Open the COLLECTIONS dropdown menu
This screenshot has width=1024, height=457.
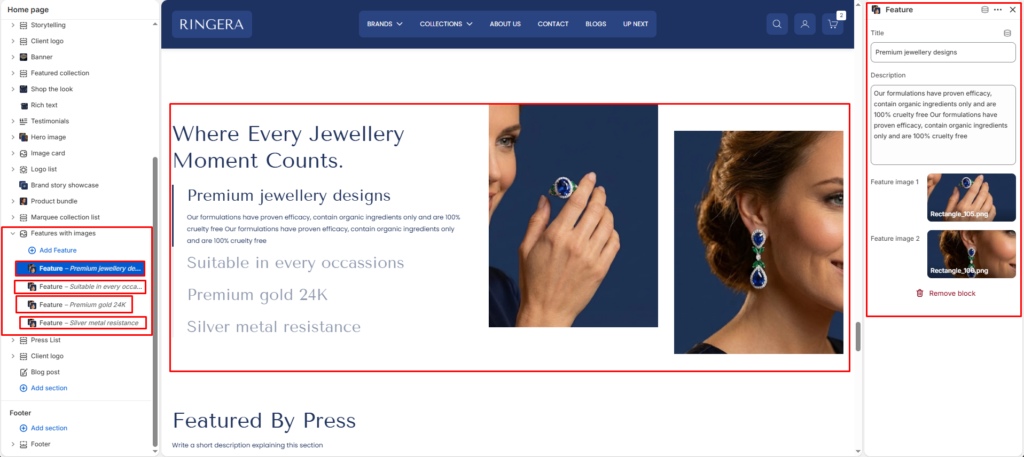click(x=446, y=24)
